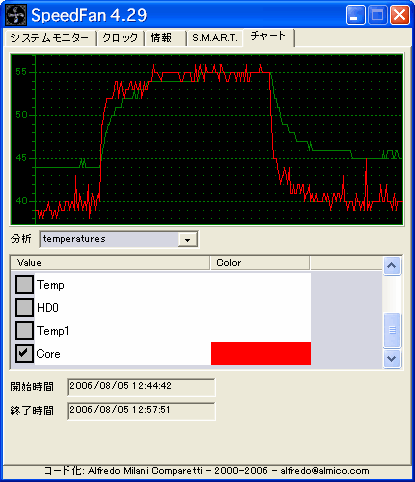Enable the Temp checkbox
The height and width of the screenshot is (482, 415).
[24, 284]
